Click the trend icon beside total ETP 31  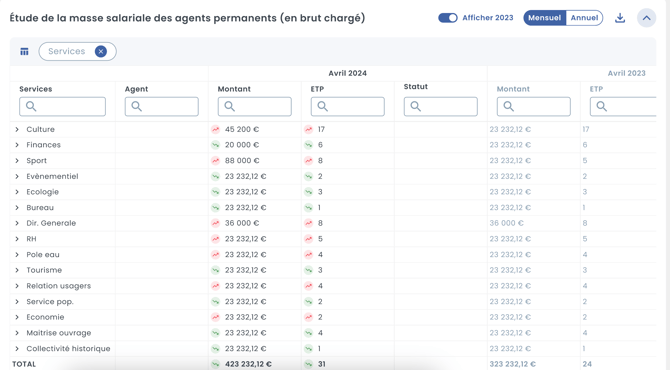tap(308, 364)
